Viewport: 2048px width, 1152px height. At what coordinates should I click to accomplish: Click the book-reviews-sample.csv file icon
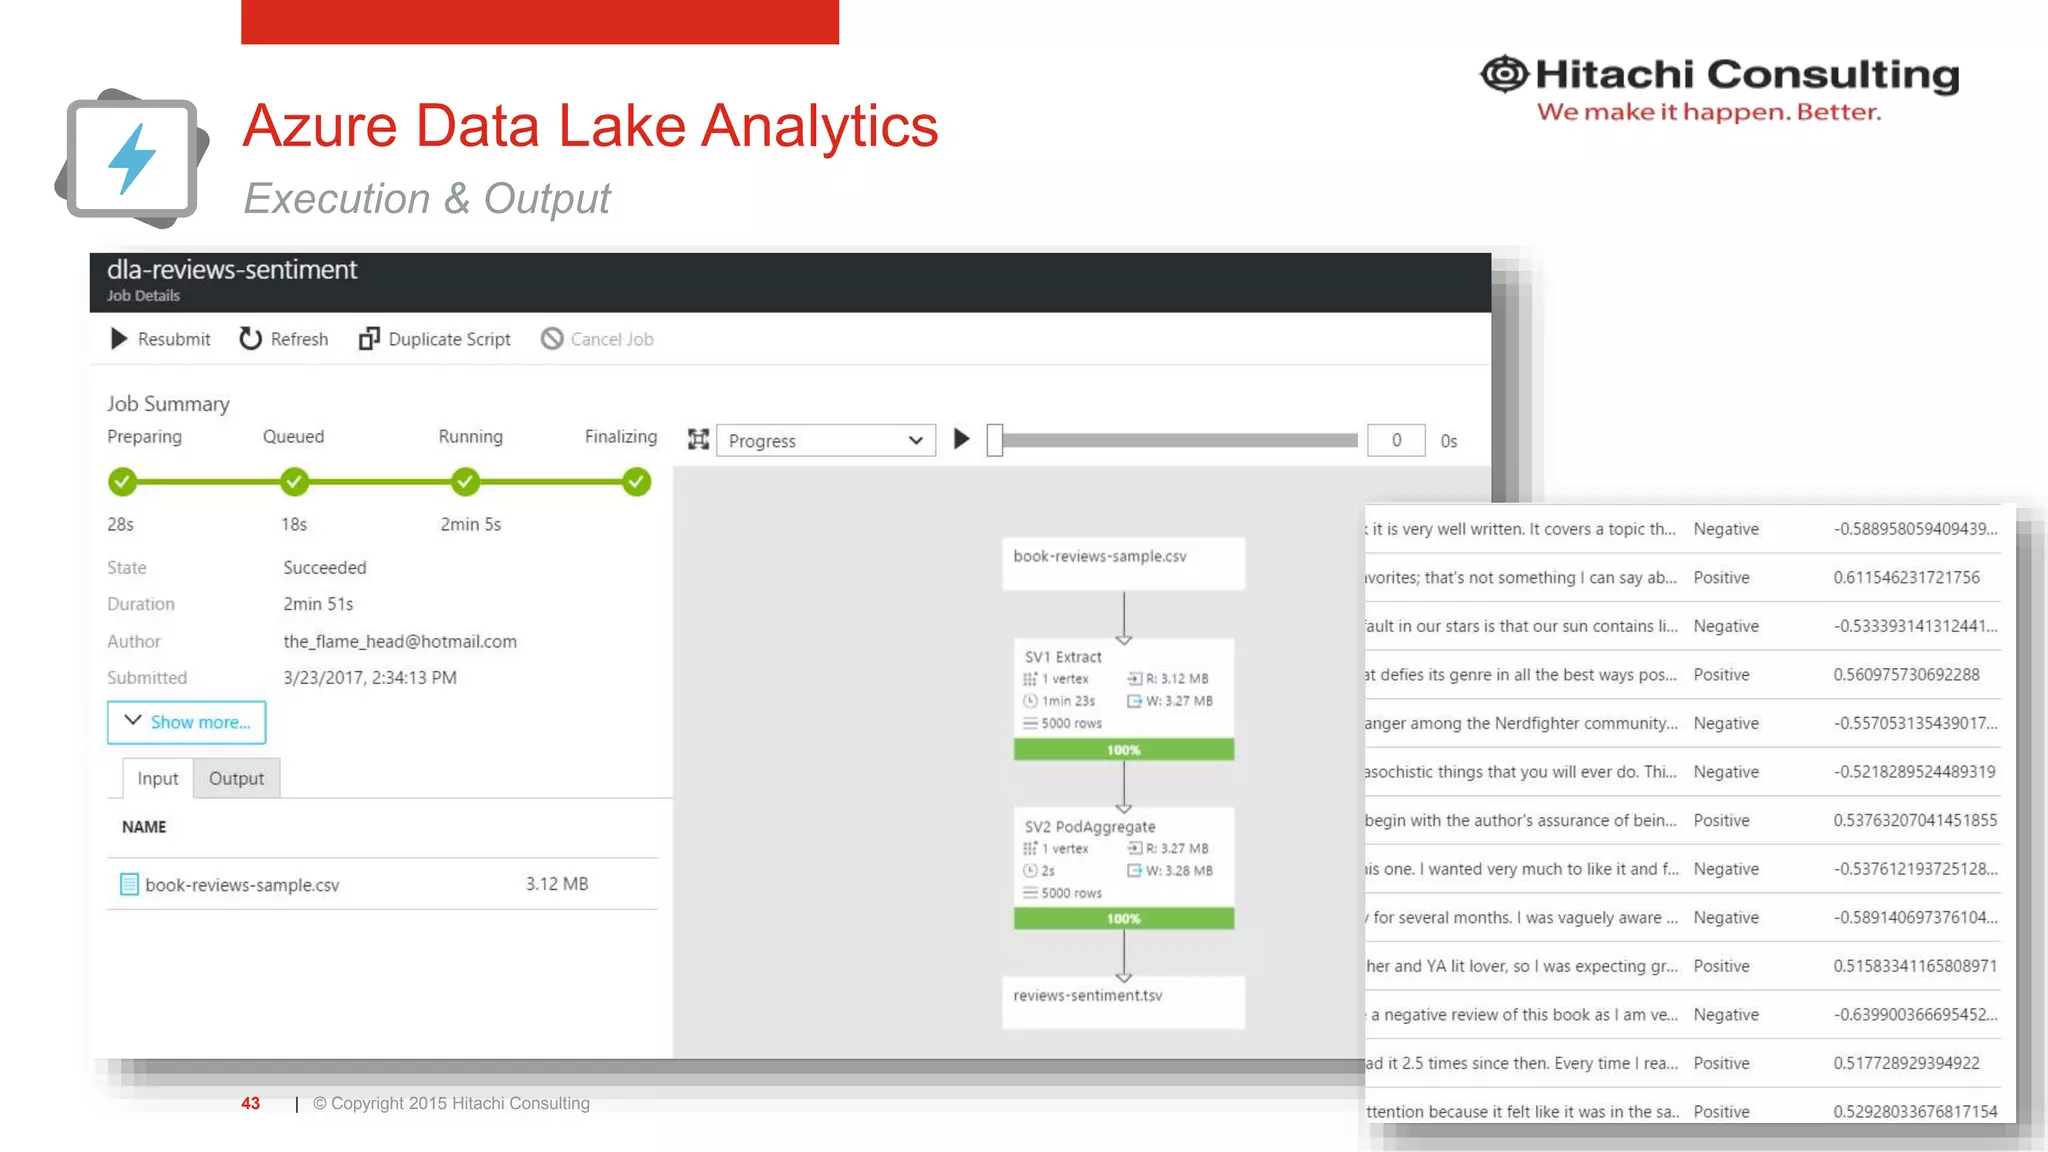[129, 884]
